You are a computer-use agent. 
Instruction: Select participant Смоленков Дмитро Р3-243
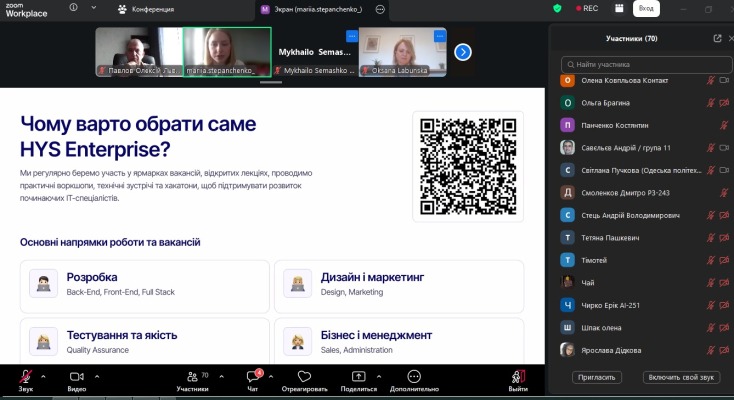[645, 193]
